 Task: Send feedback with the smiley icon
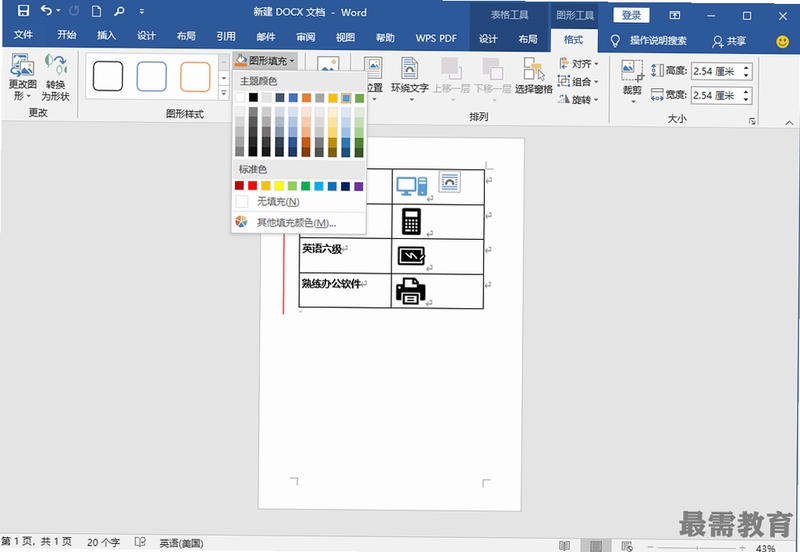point(782,41)
